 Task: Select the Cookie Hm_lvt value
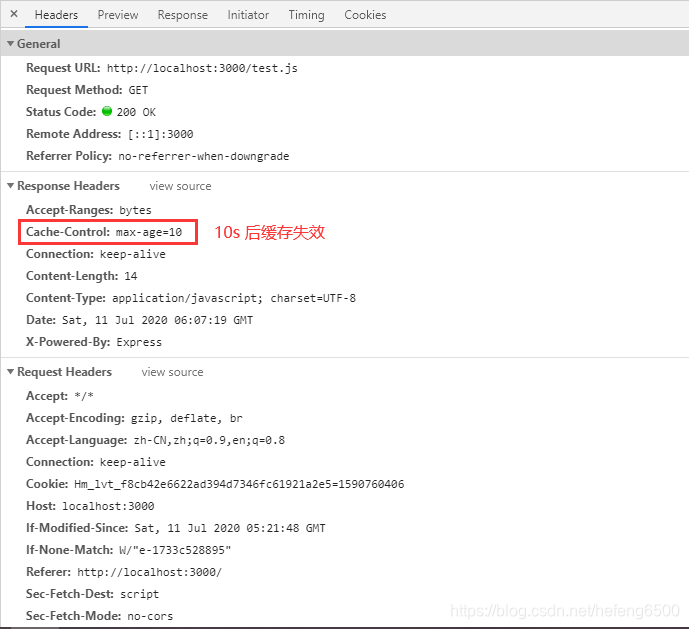(239, 484)
